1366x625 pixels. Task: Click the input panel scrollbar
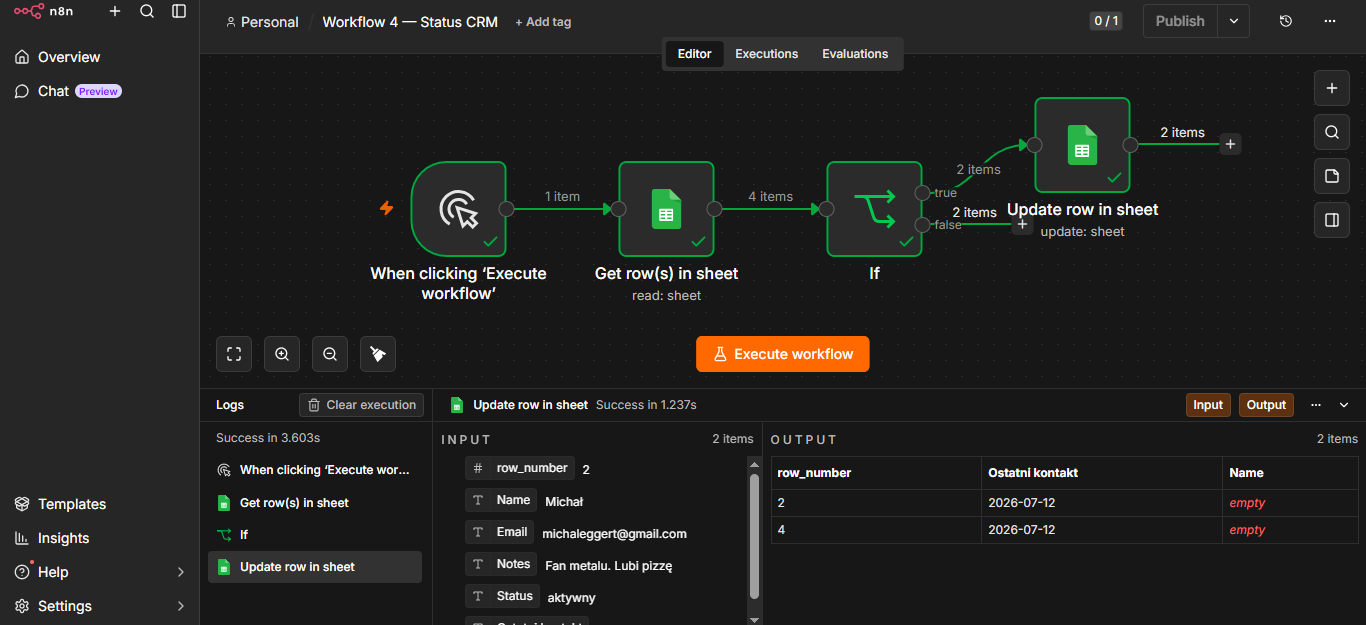[x=754, y=535]
